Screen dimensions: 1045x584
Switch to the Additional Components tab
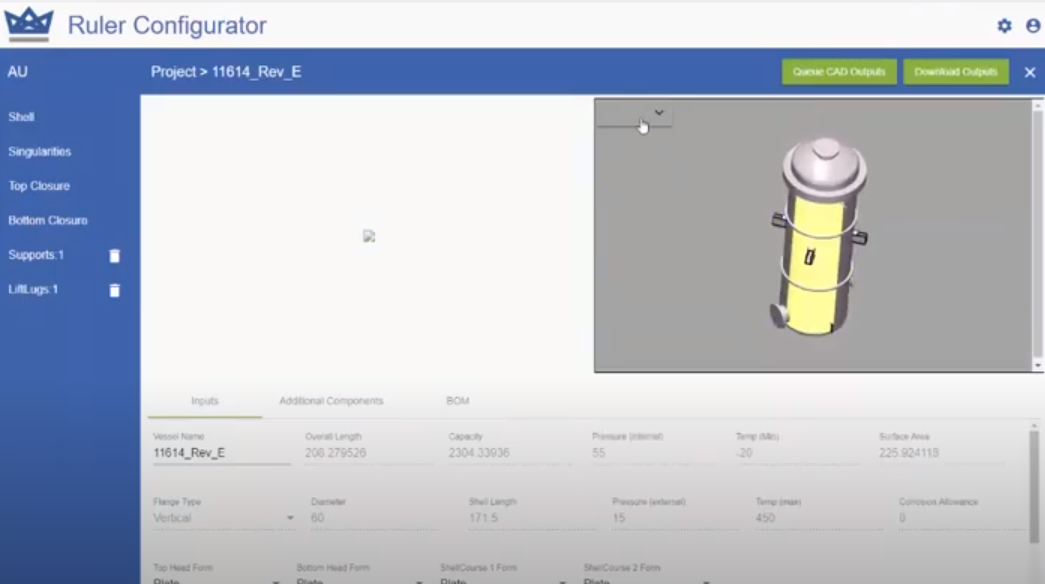pyautogui.click(x=331, y=400)
